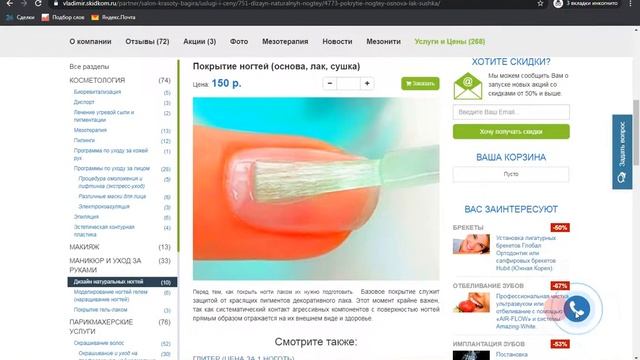Open Программы по уходу за лицом
Viewport: 640px width, 360px height.
click(x=112, y=168)
